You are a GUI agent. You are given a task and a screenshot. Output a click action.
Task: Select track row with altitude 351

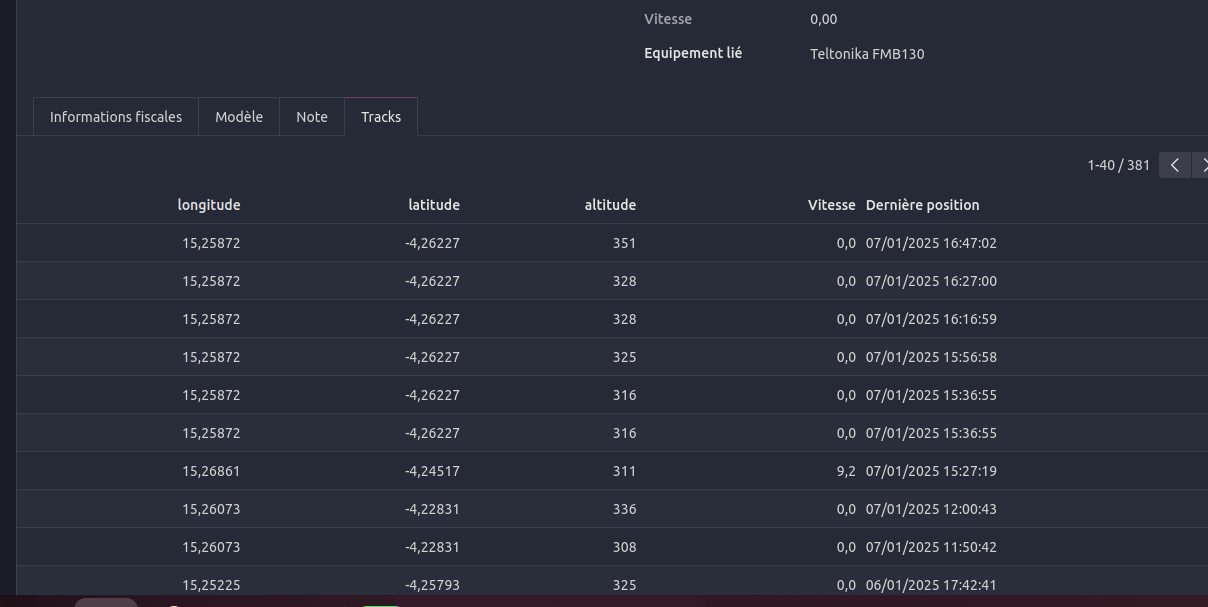click(x=624, y=243)
